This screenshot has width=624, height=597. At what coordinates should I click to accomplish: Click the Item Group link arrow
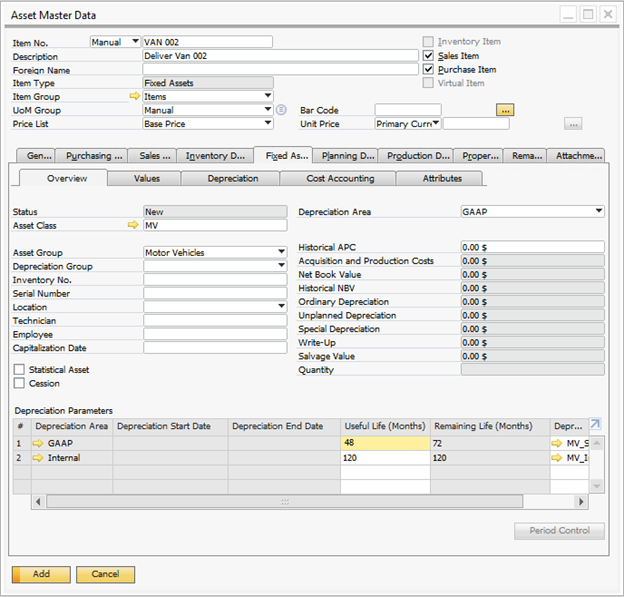click(x=135, y=96)
